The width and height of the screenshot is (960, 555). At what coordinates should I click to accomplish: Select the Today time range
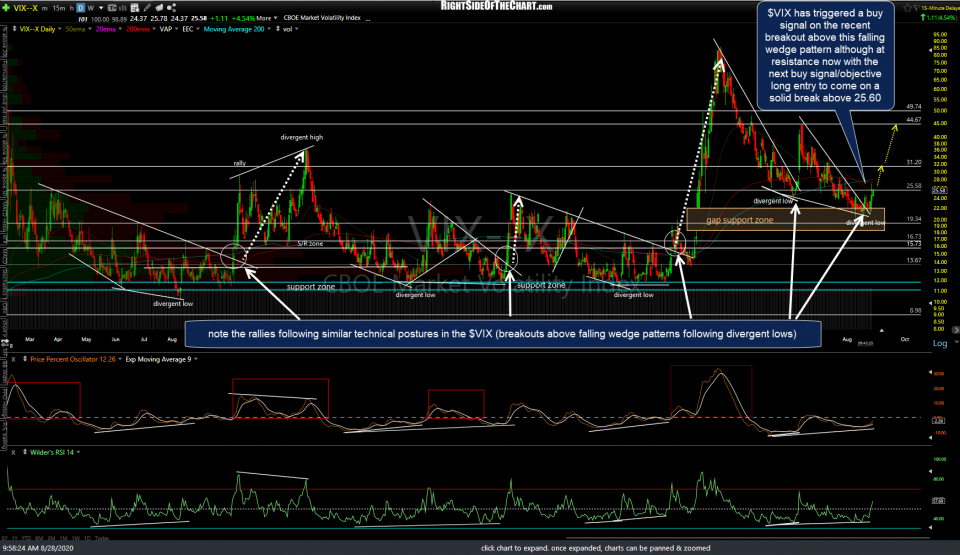click(x=102, y=538)
